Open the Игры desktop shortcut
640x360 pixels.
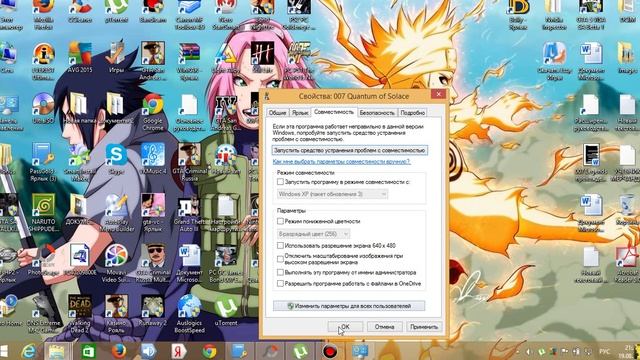116,57
